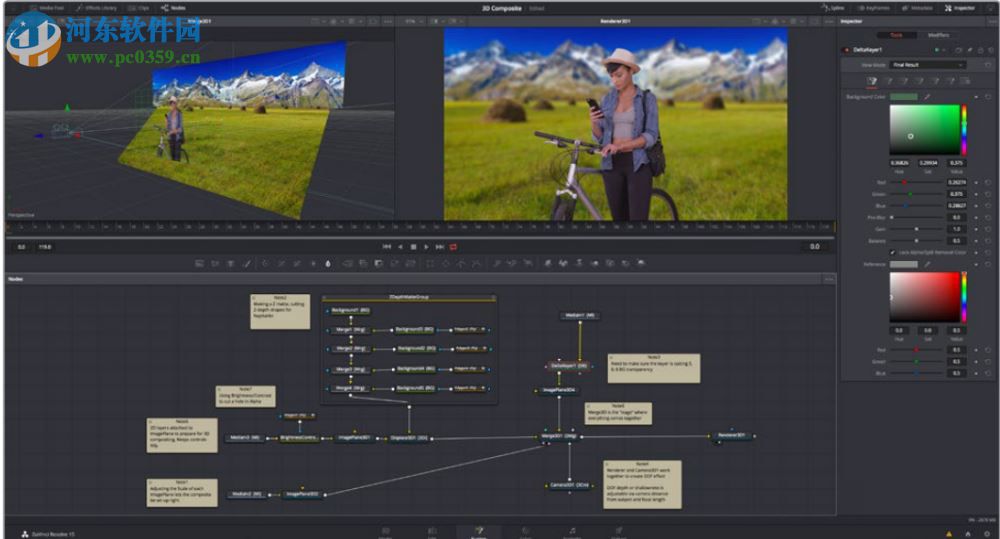
Task: Reset the Gain parameter
Action: click(x=988, y=229)
